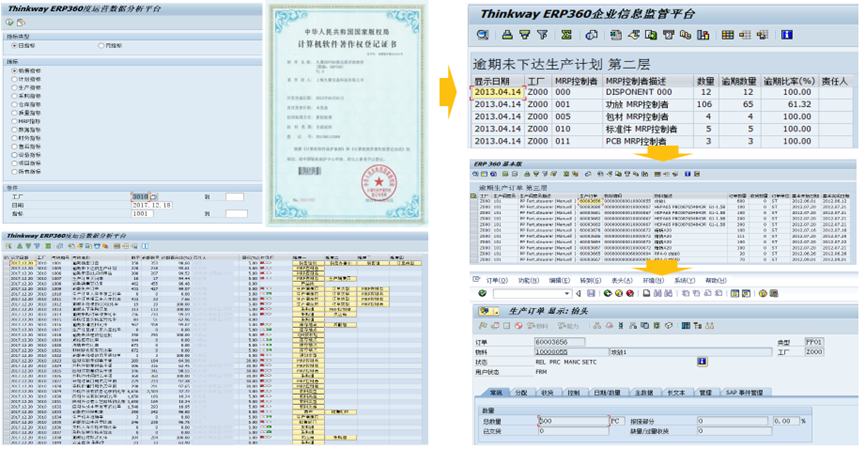Select the 计划指标 radio button

pos(14,79)
